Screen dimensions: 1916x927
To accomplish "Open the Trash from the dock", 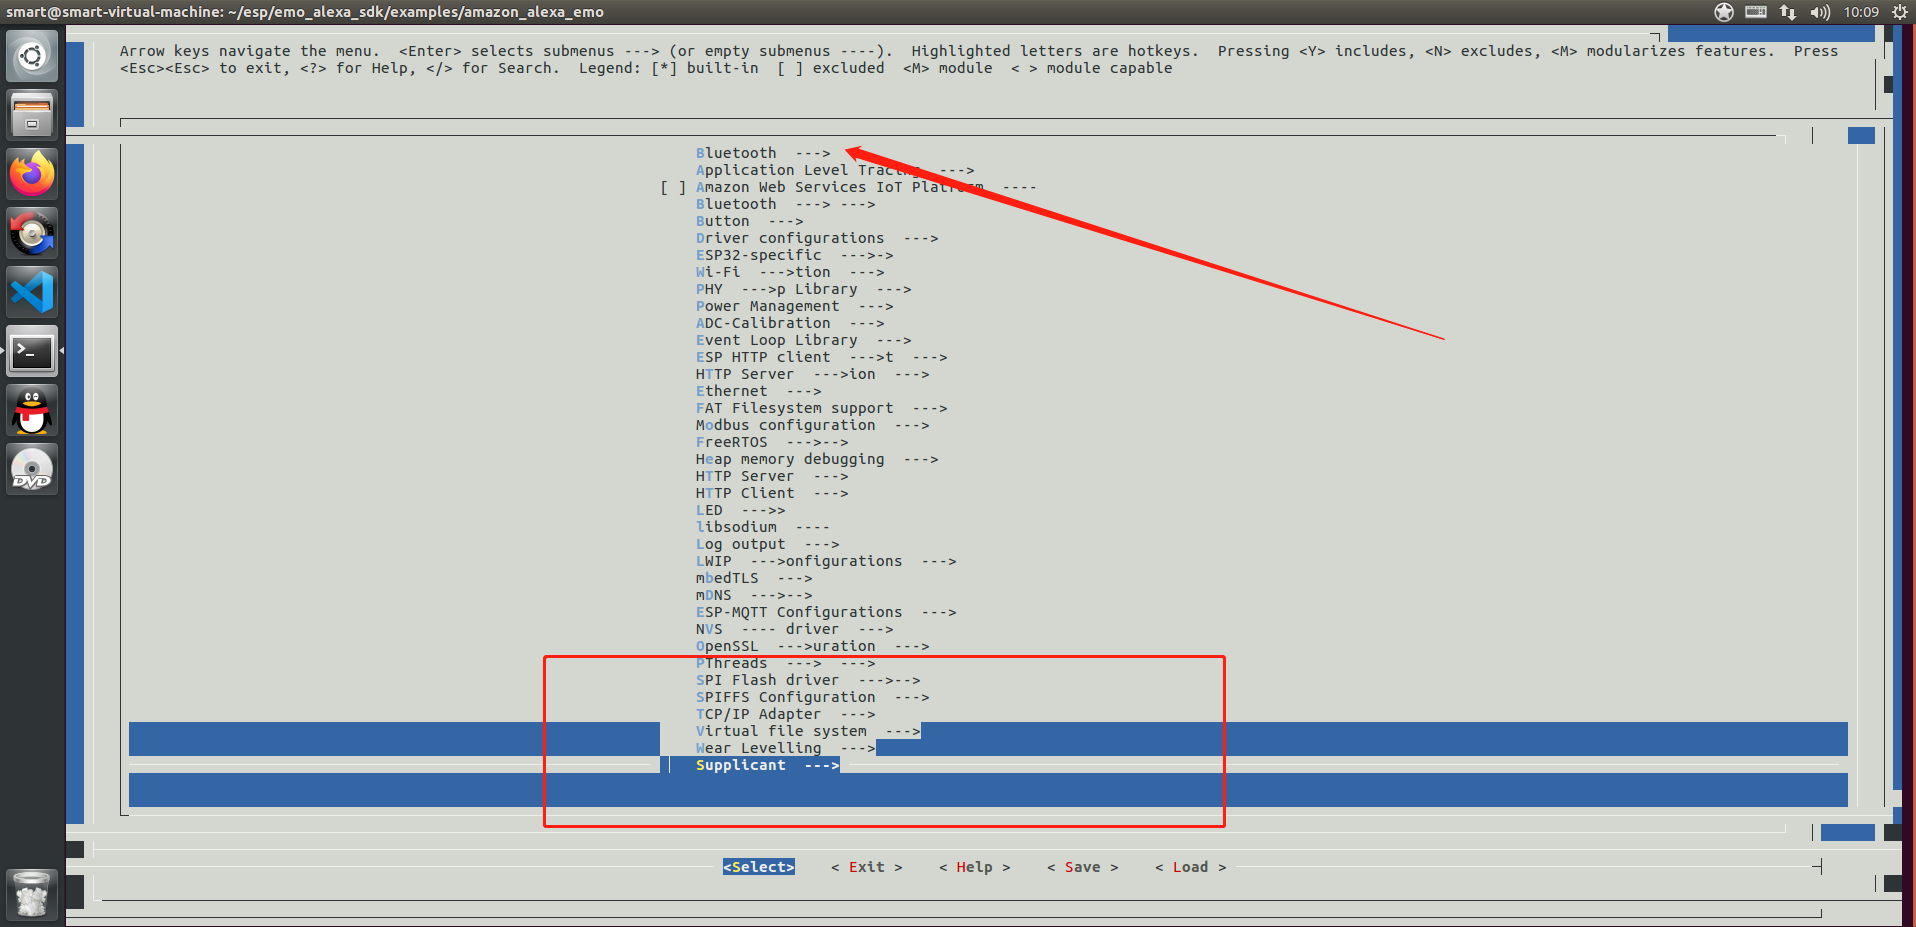I will [x=32, y=893].
